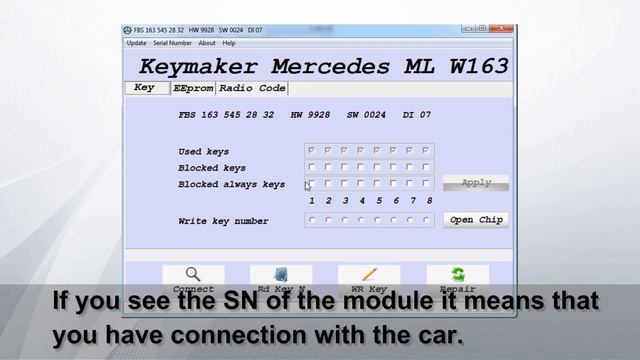Click the Repair green arrows button
640x360 pixels.
click(x=458, y=280)
